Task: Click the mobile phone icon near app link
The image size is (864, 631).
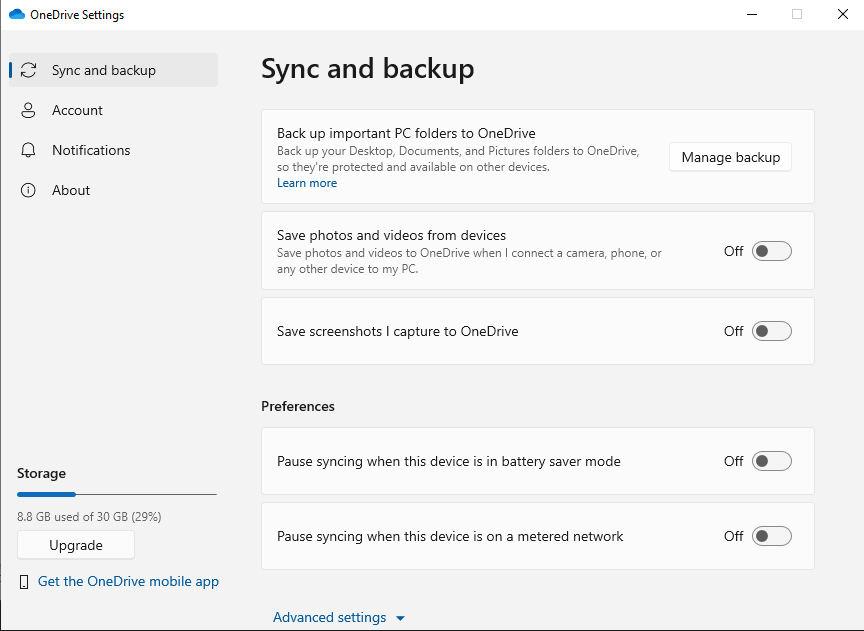Action: pyautogui.click(x=24, y=582)
